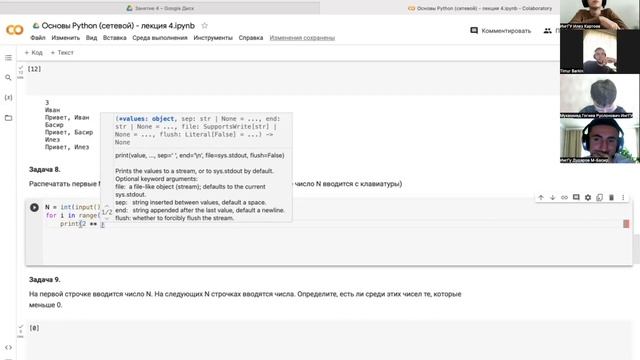
Task: Open the variables {x} sidebar icon
Action: pyautogui.click(x=8, y=98)
